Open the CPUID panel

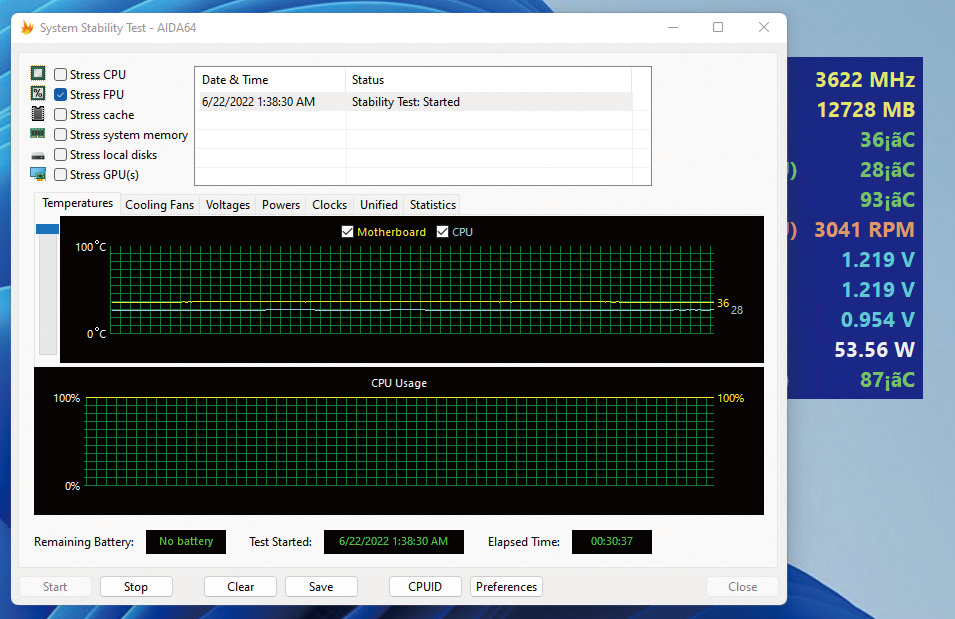pyautogui.click(x=425, y=587)
